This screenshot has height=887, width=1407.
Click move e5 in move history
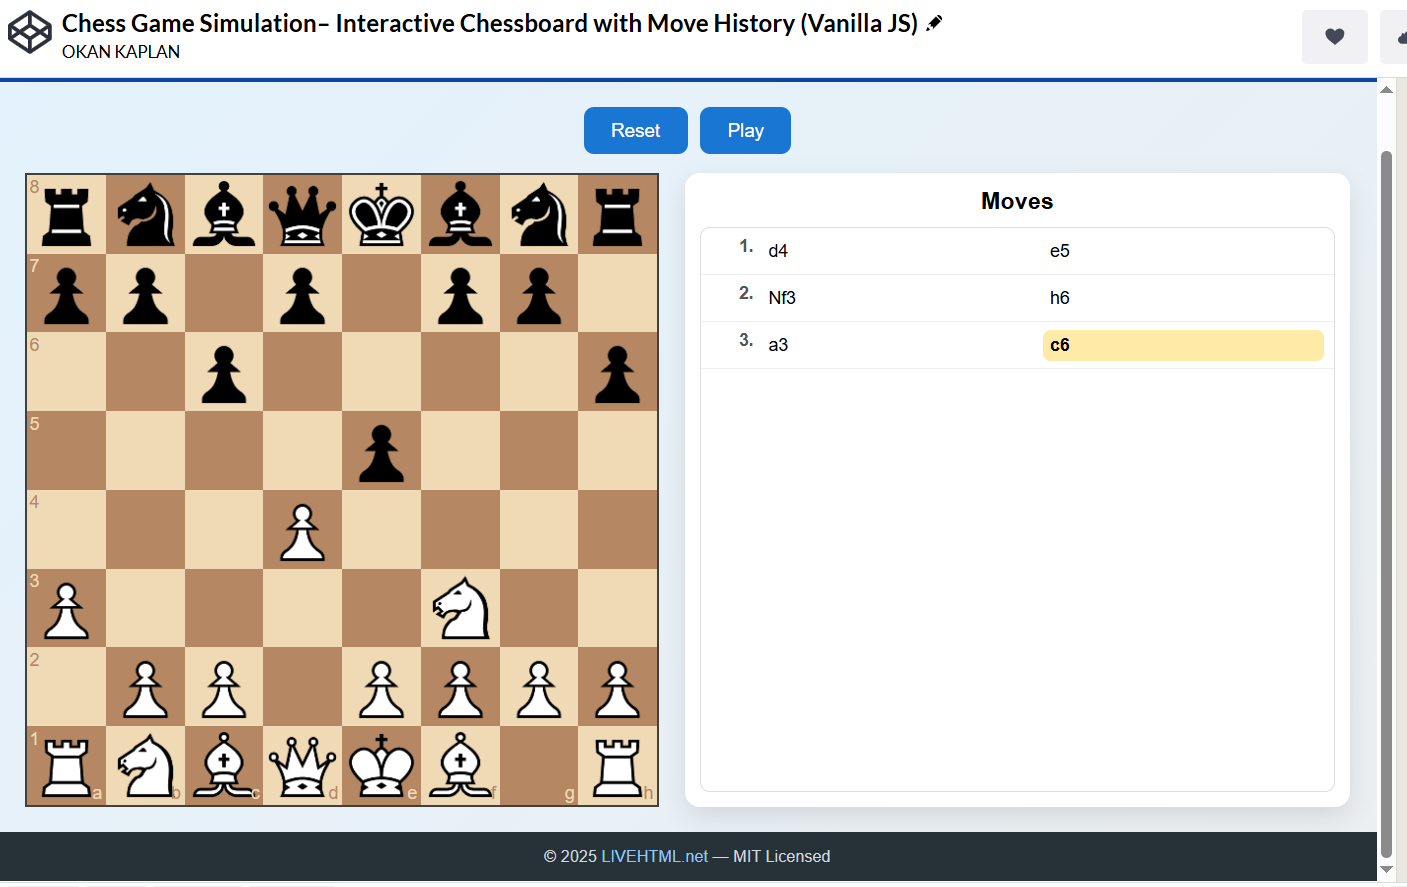[x=1183, y=251]
